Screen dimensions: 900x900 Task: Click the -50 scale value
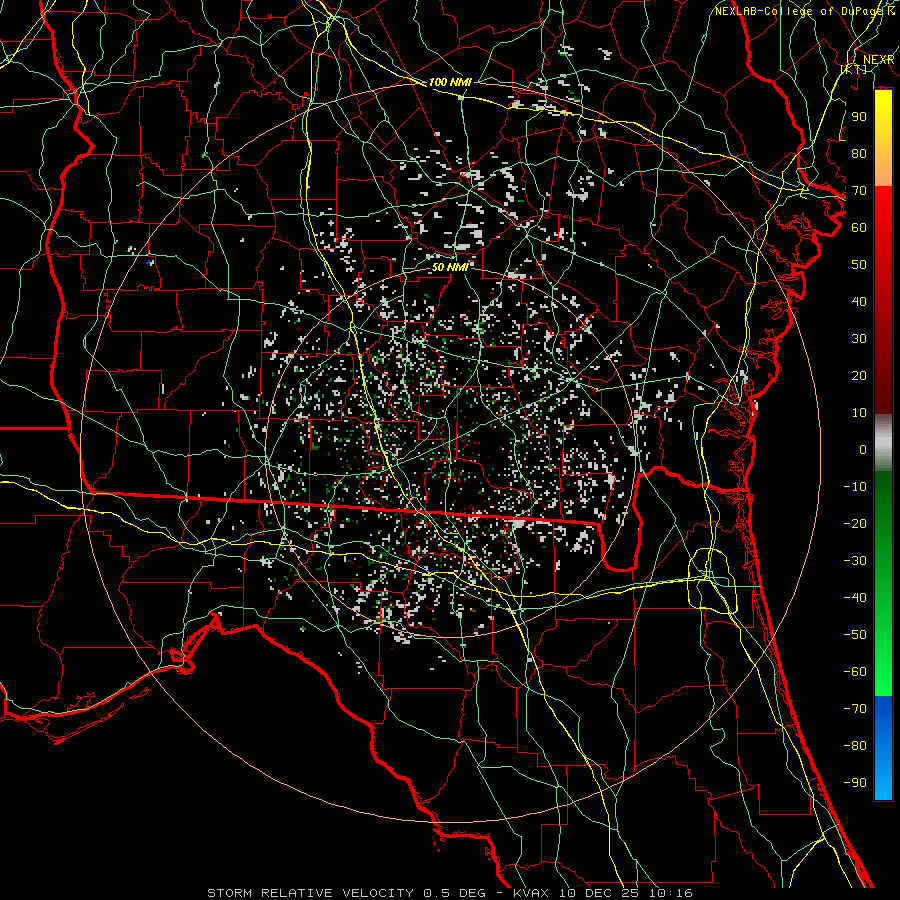pos(855,635)
